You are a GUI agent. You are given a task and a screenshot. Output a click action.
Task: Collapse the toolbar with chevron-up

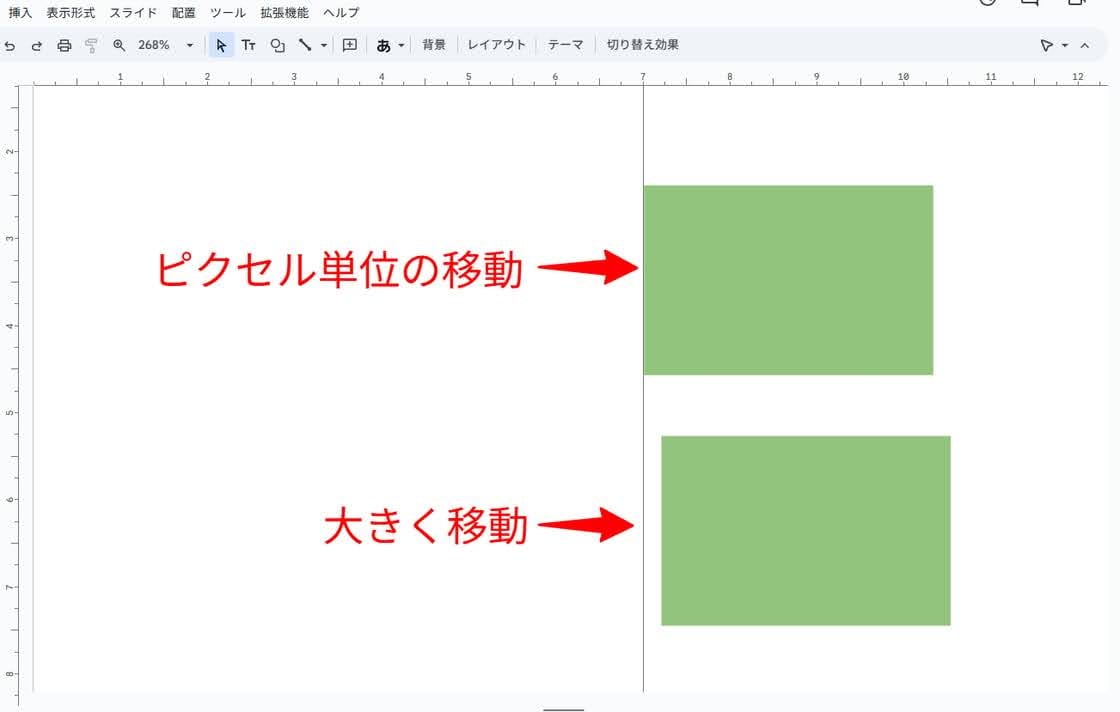coord(1085,45)
